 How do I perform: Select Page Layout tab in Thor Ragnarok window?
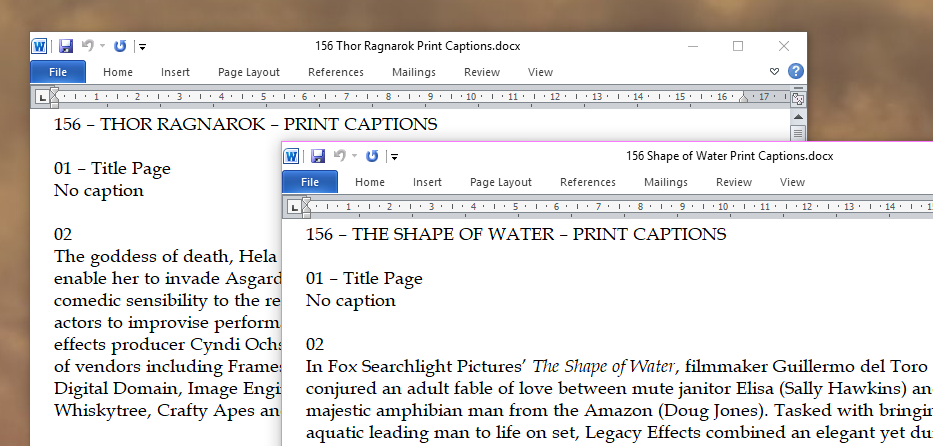249,72
